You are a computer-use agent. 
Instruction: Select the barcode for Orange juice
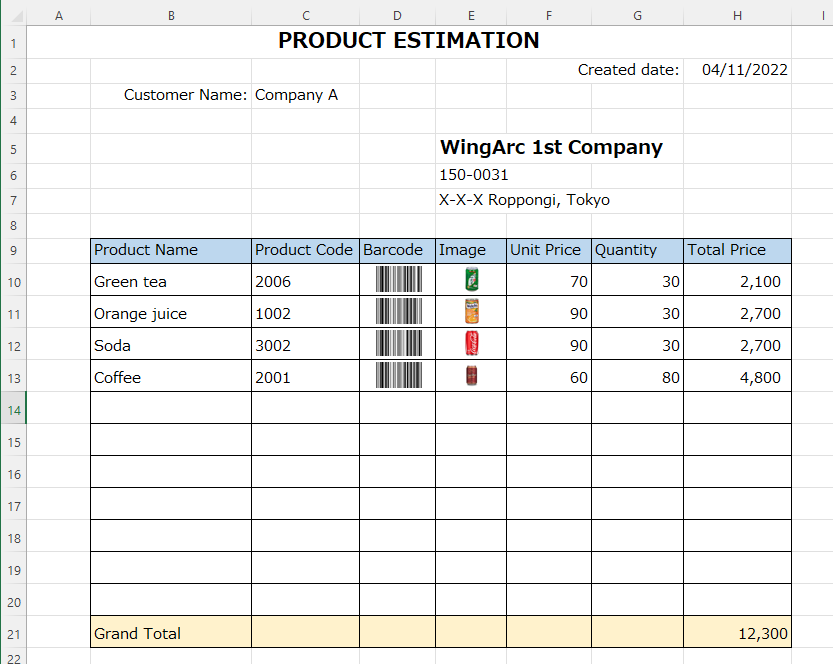tap(398, 312)
